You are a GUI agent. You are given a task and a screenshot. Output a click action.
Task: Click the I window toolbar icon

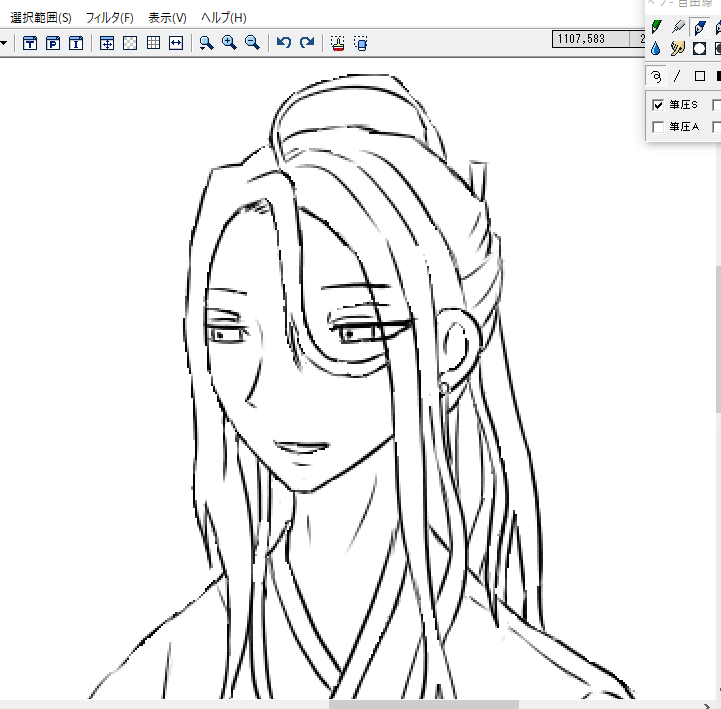[76, 43]
